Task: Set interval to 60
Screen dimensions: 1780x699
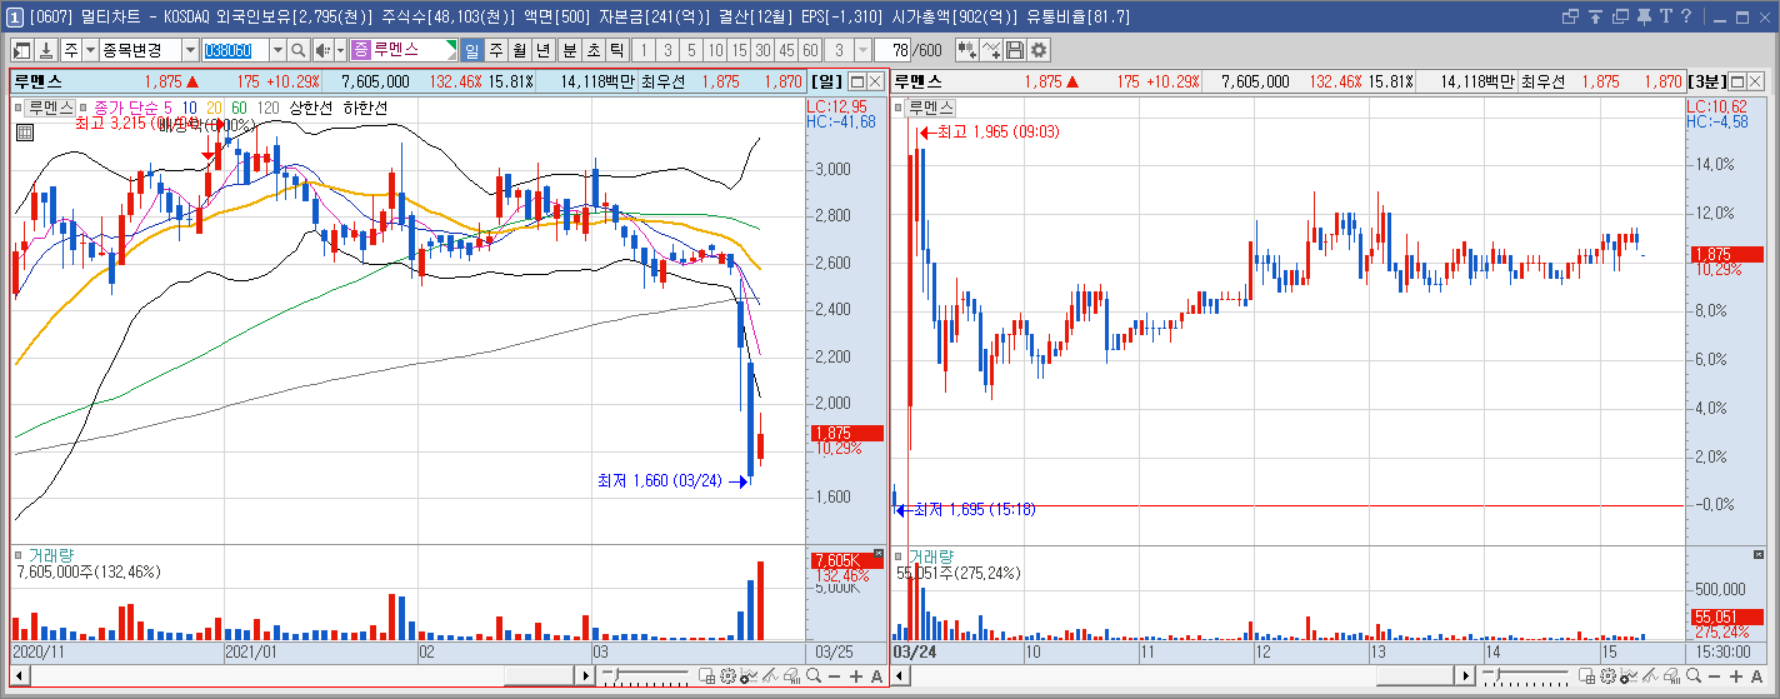Action: [x=810, y=50]
